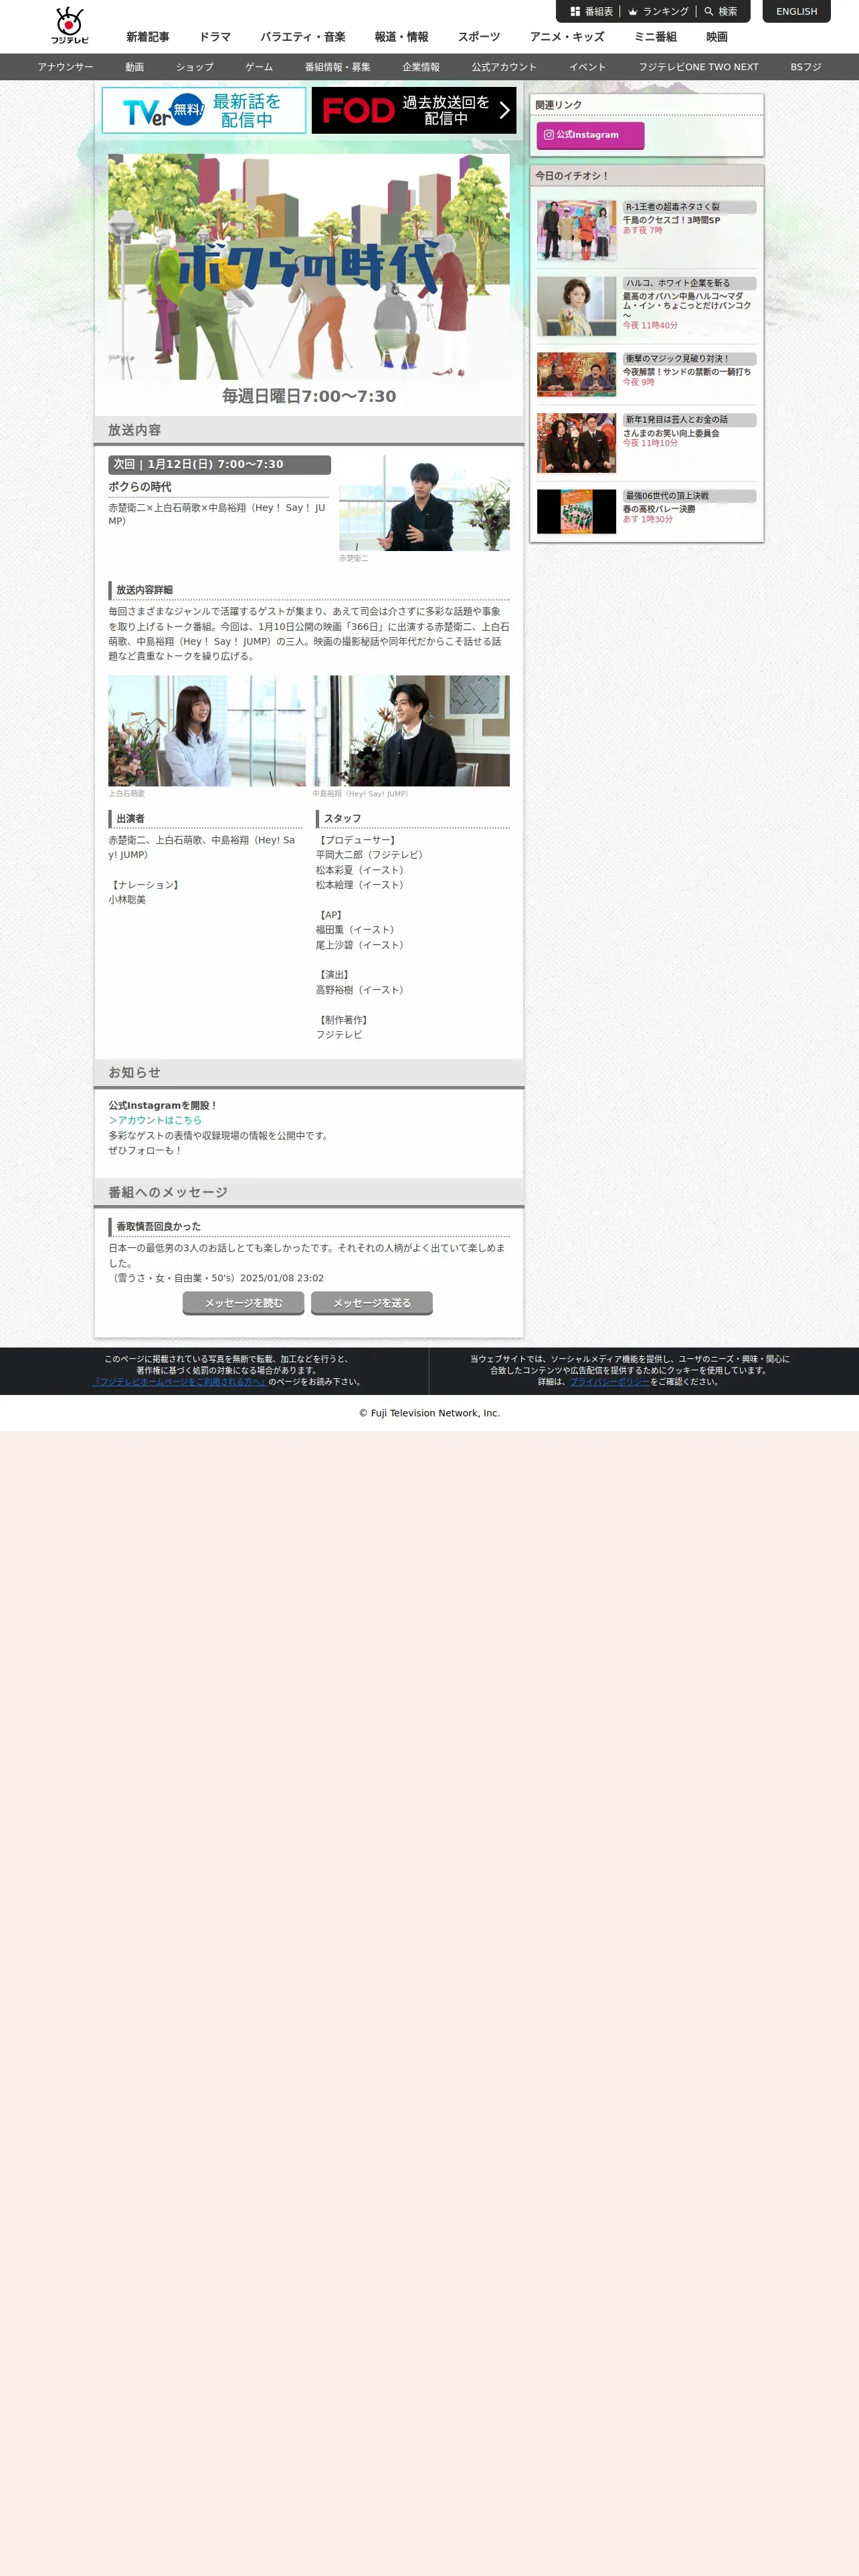Open the 新着記事 menu
This screenshot has width=859, height=2576.
(148, 37)
